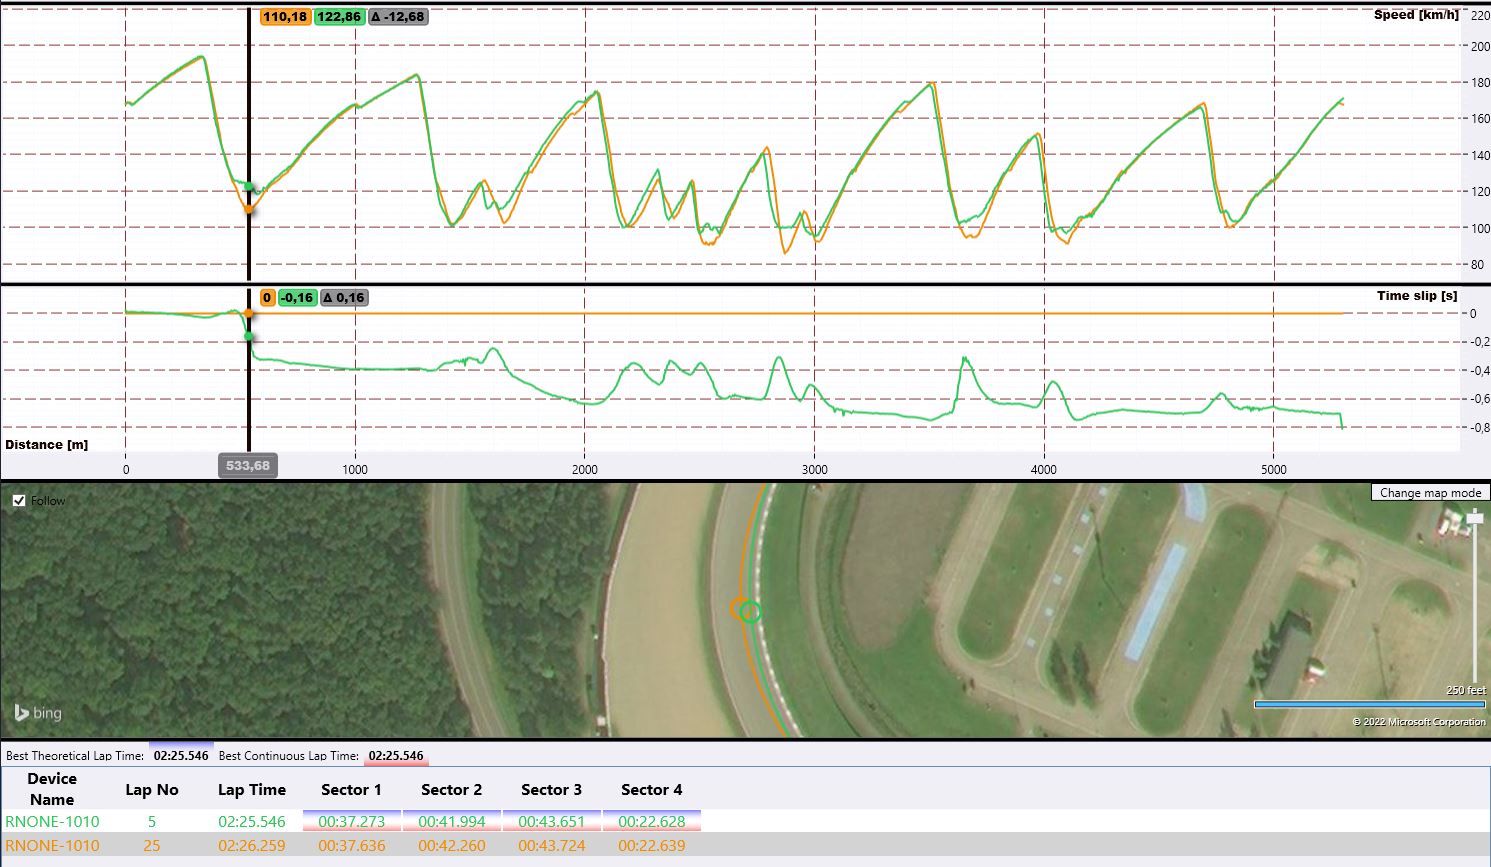
Task: Click the gray delta 0,16 time slip badge
Action: coord(344,298)
